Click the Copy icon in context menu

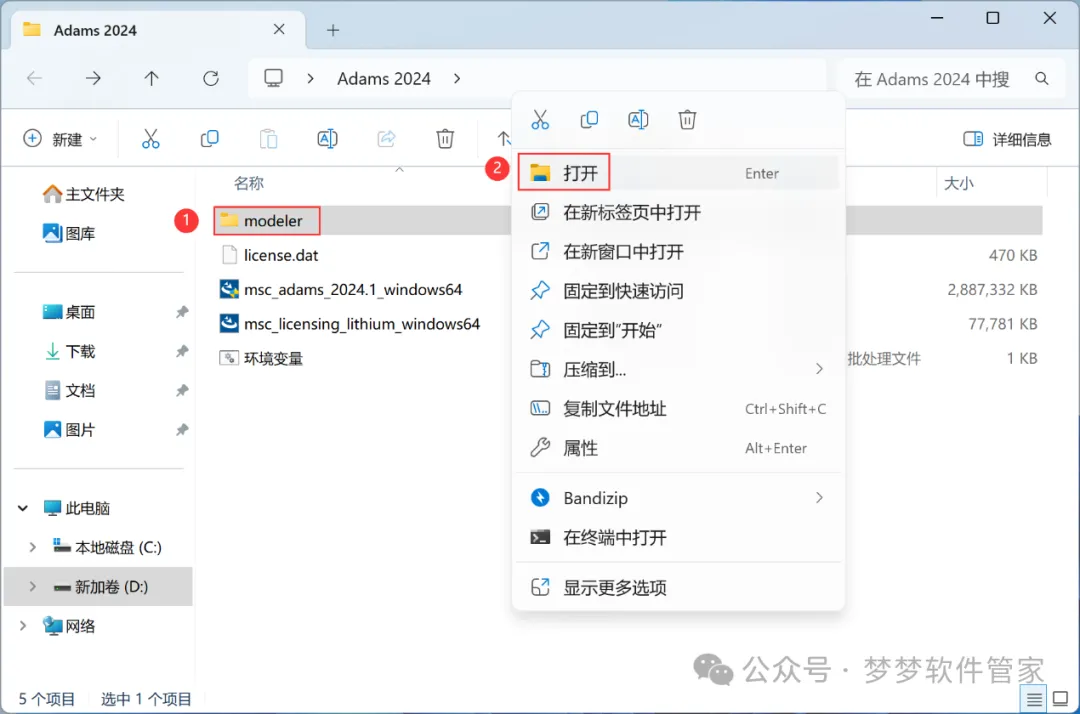589,120
